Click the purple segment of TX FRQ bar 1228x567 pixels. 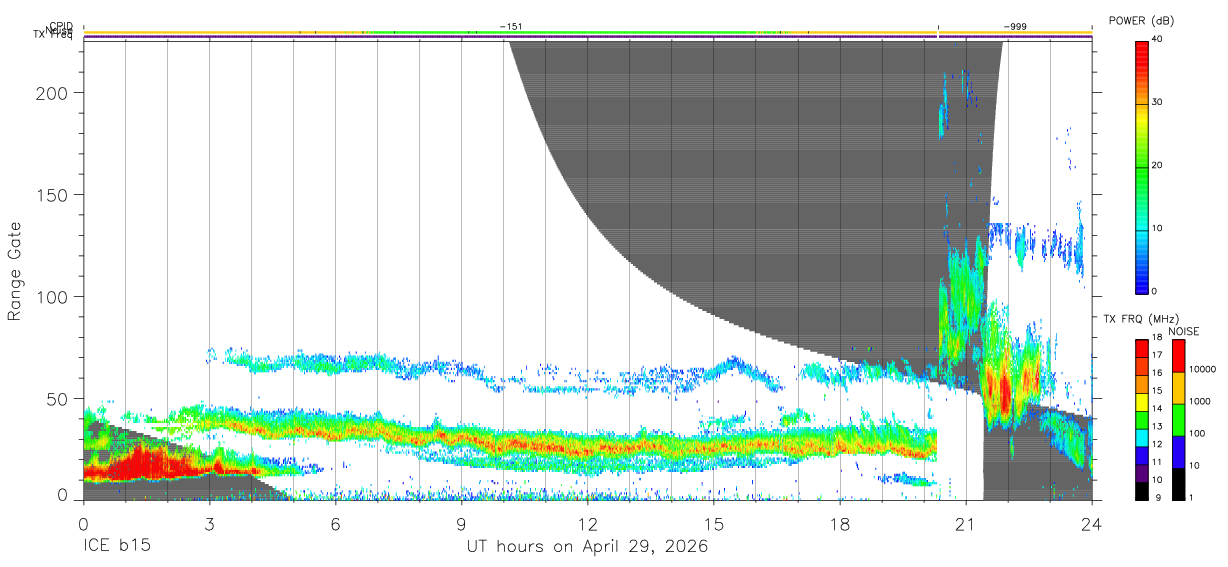tap(1142, 473)
